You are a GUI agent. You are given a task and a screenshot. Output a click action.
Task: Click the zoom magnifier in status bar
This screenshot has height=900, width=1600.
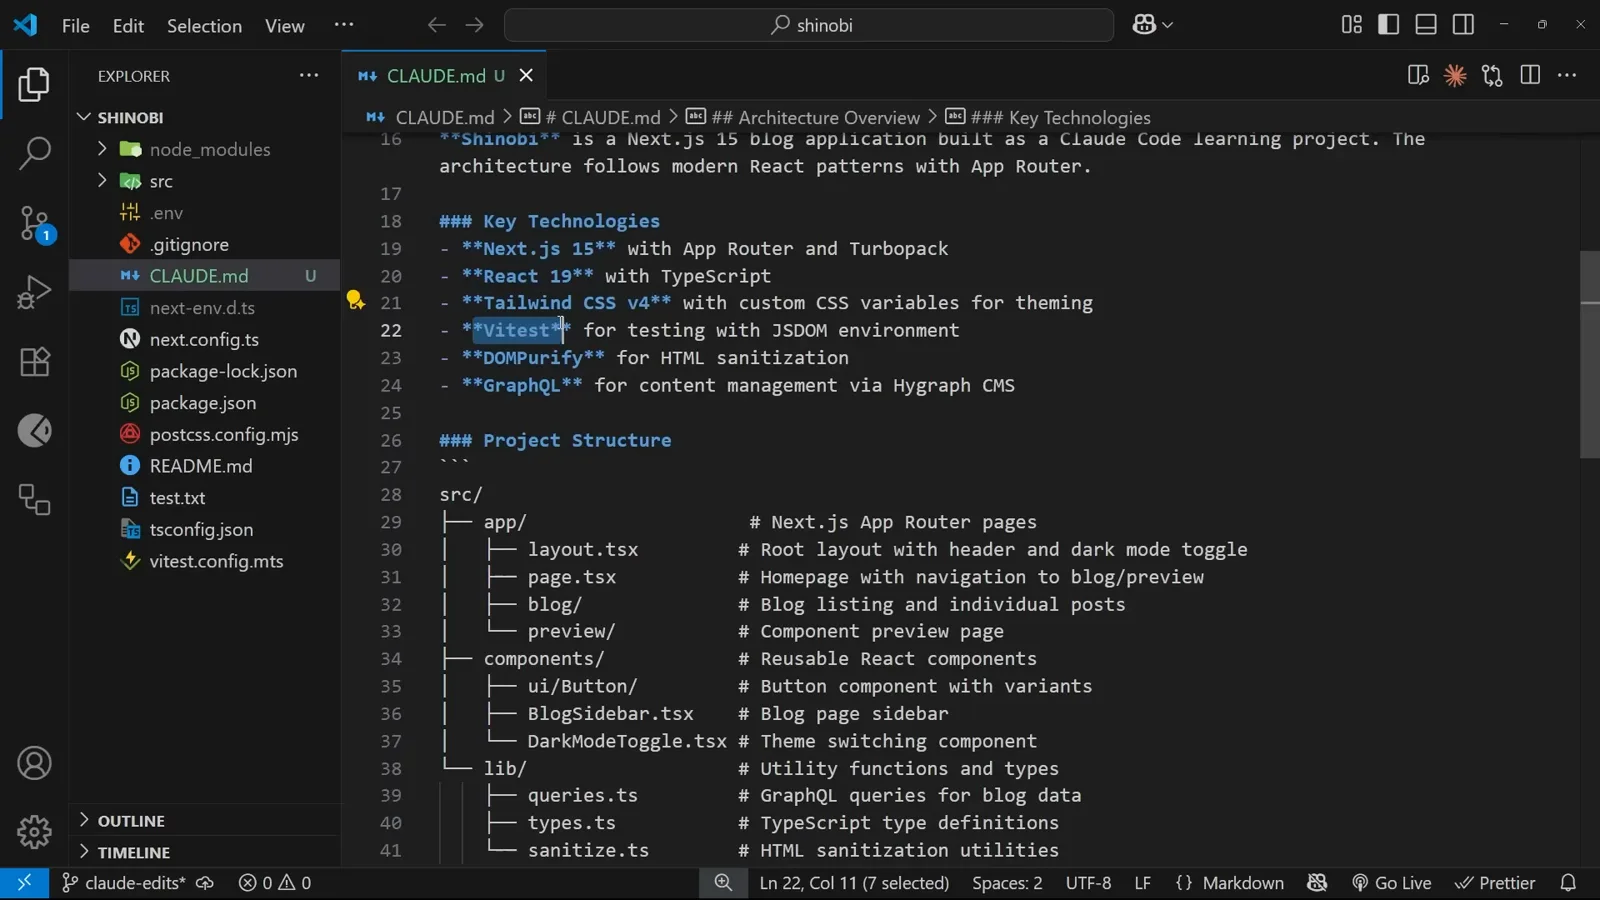click(x=723, y=883)
